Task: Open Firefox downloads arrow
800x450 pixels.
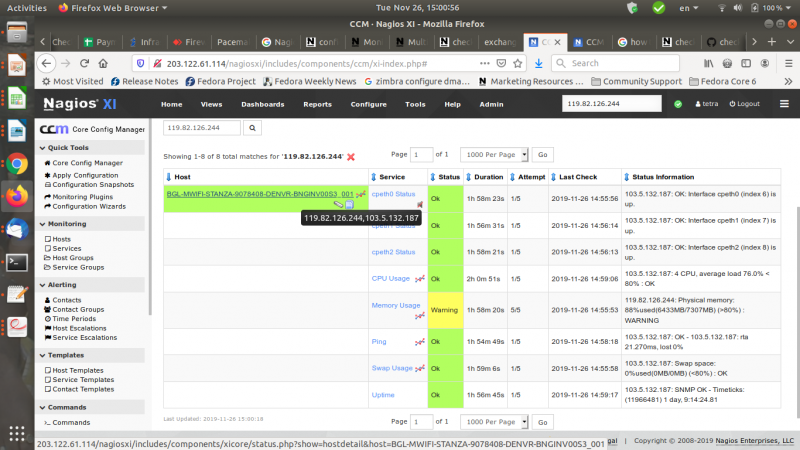Action: pos(538,63)
